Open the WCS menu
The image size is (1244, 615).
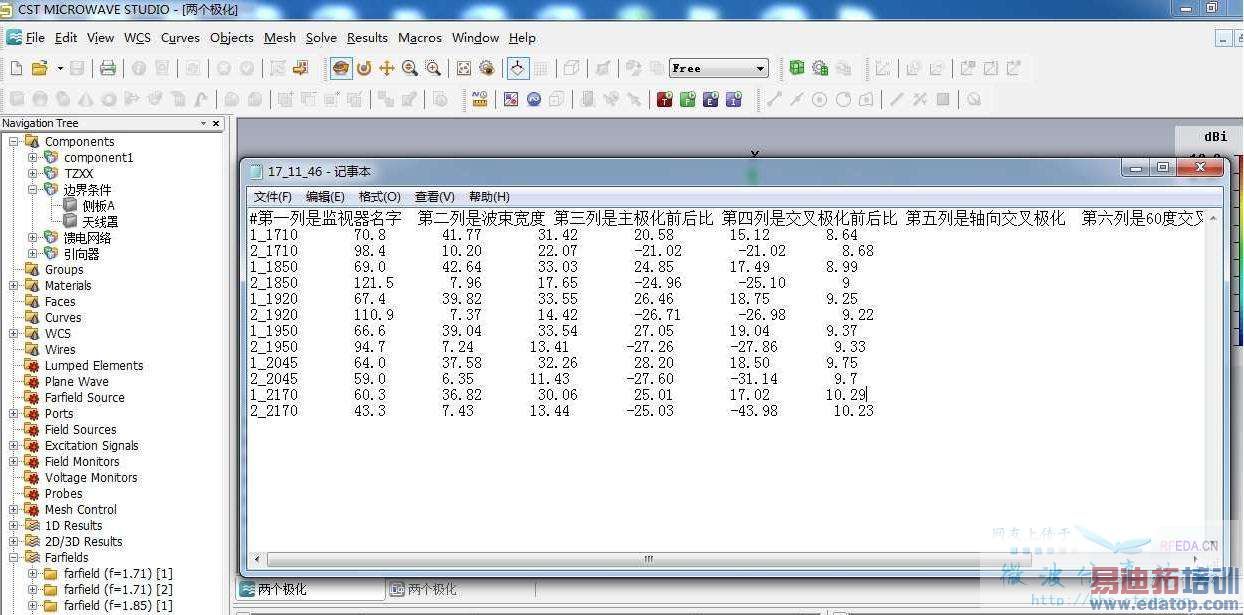point(137,38)
